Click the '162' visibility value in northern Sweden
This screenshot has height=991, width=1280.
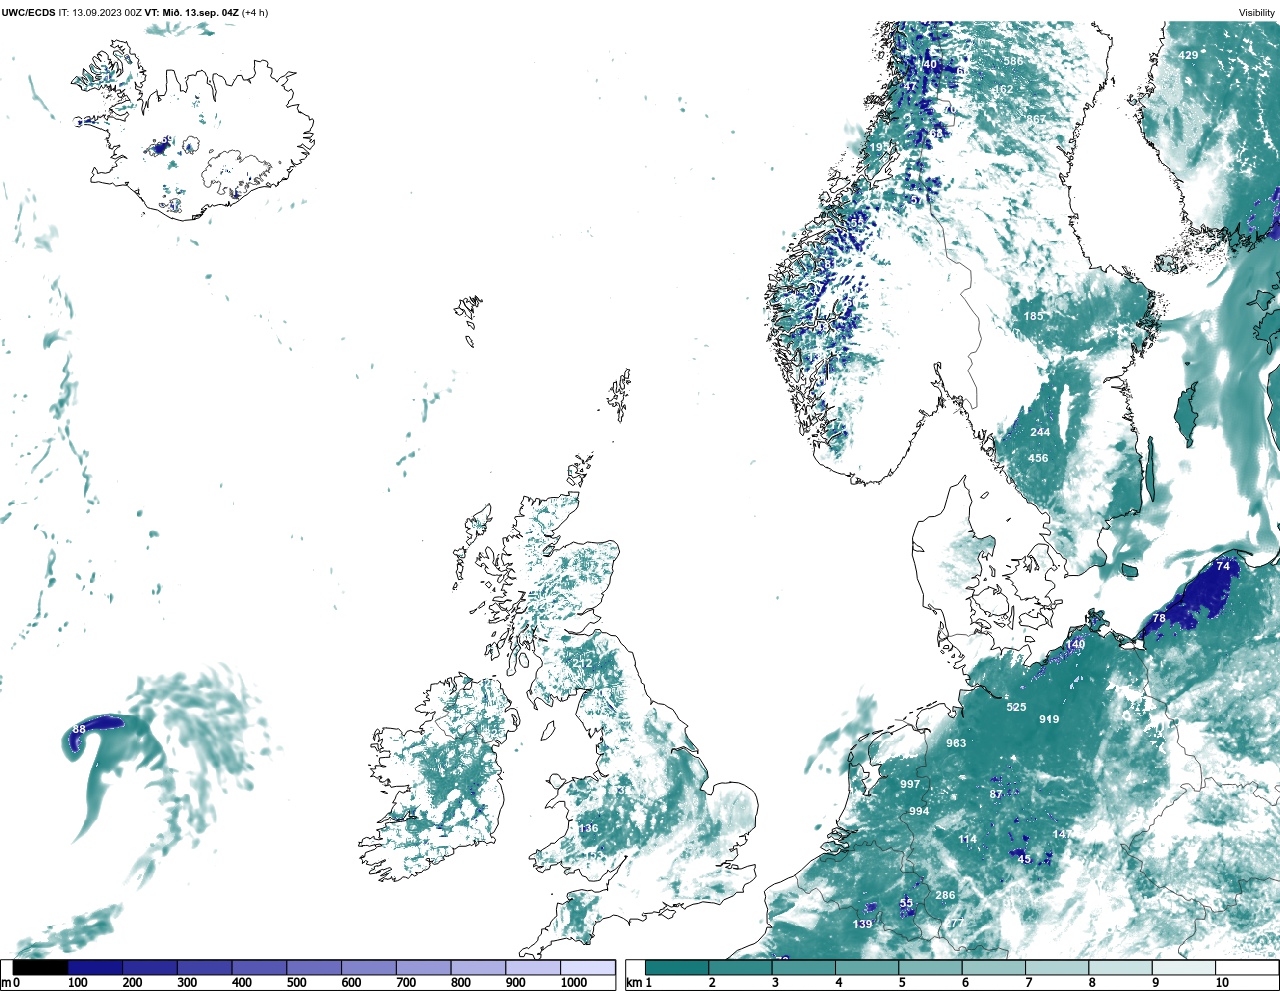pos(1003,90)
